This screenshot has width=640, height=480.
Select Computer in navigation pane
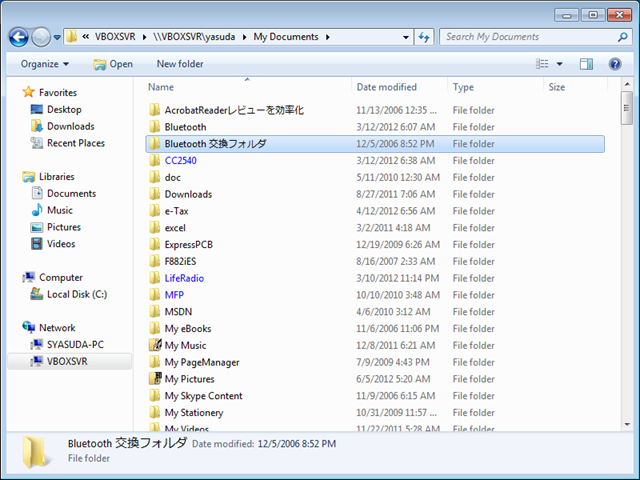[61, 278]
